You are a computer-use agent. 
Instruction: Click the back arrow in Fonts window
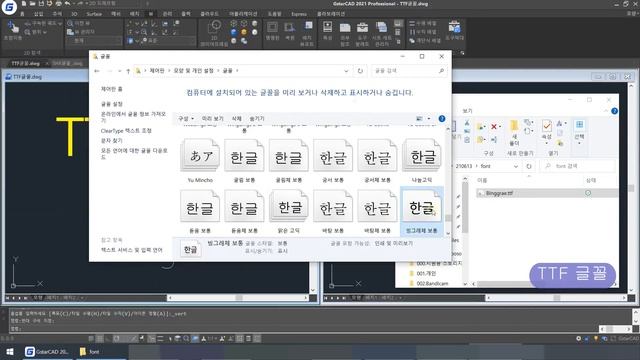coord(97,71)
